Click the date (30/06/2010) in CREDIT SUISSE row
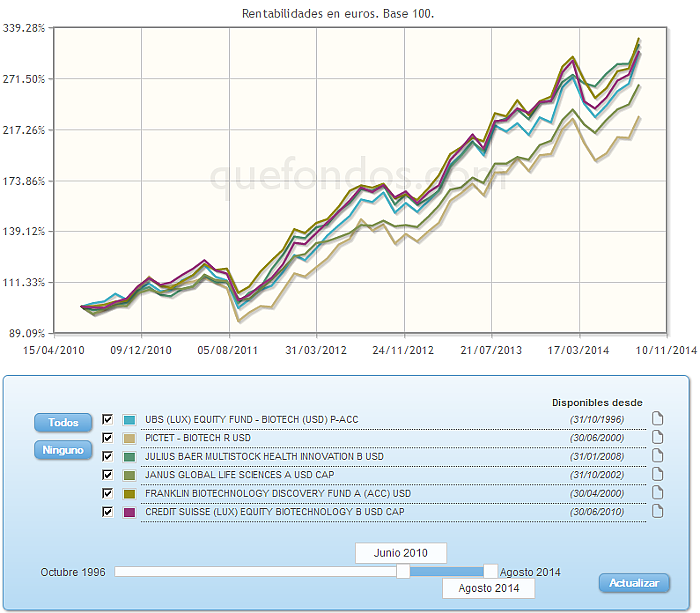 click(x=597, y=512)
